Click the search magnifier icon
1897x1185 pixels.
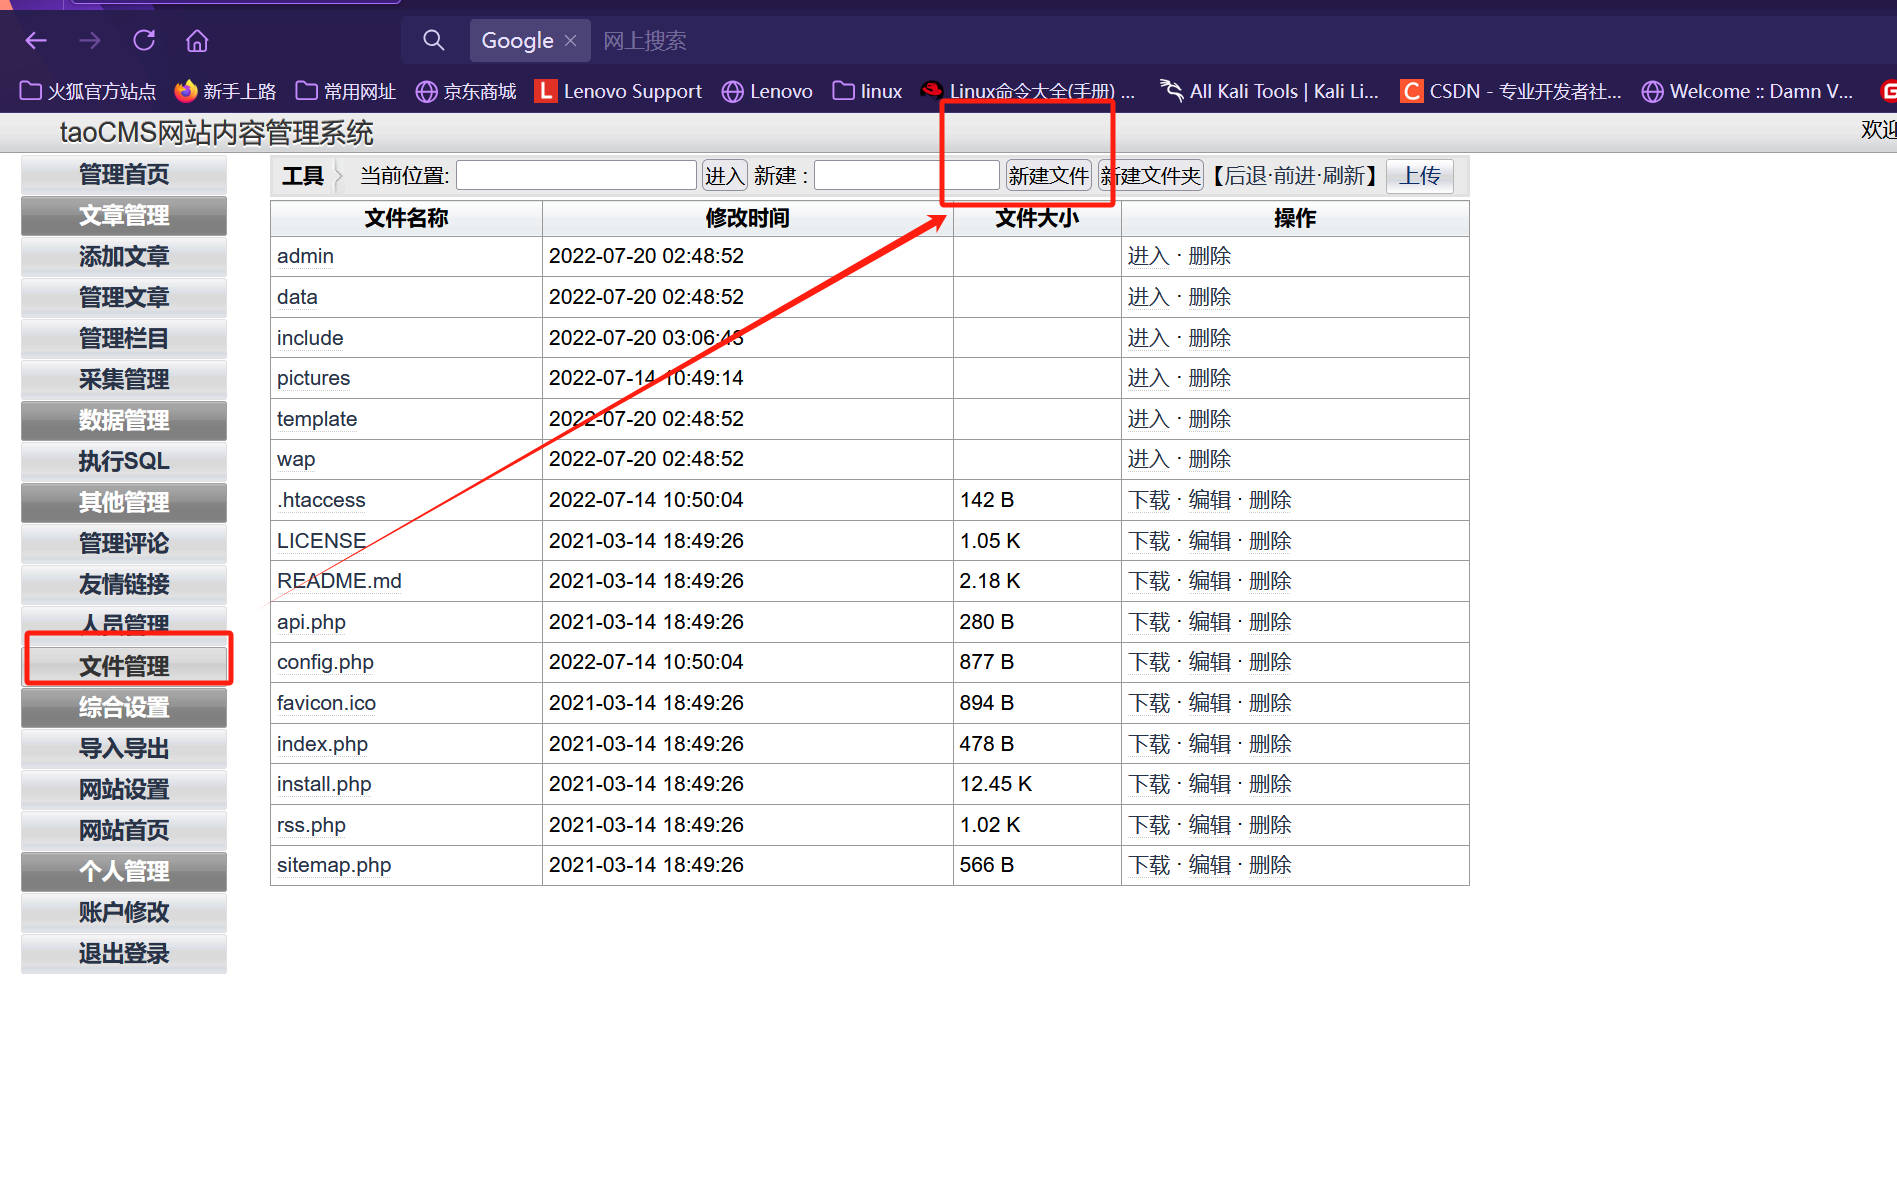pyautogui.click(x=433, y=41)
